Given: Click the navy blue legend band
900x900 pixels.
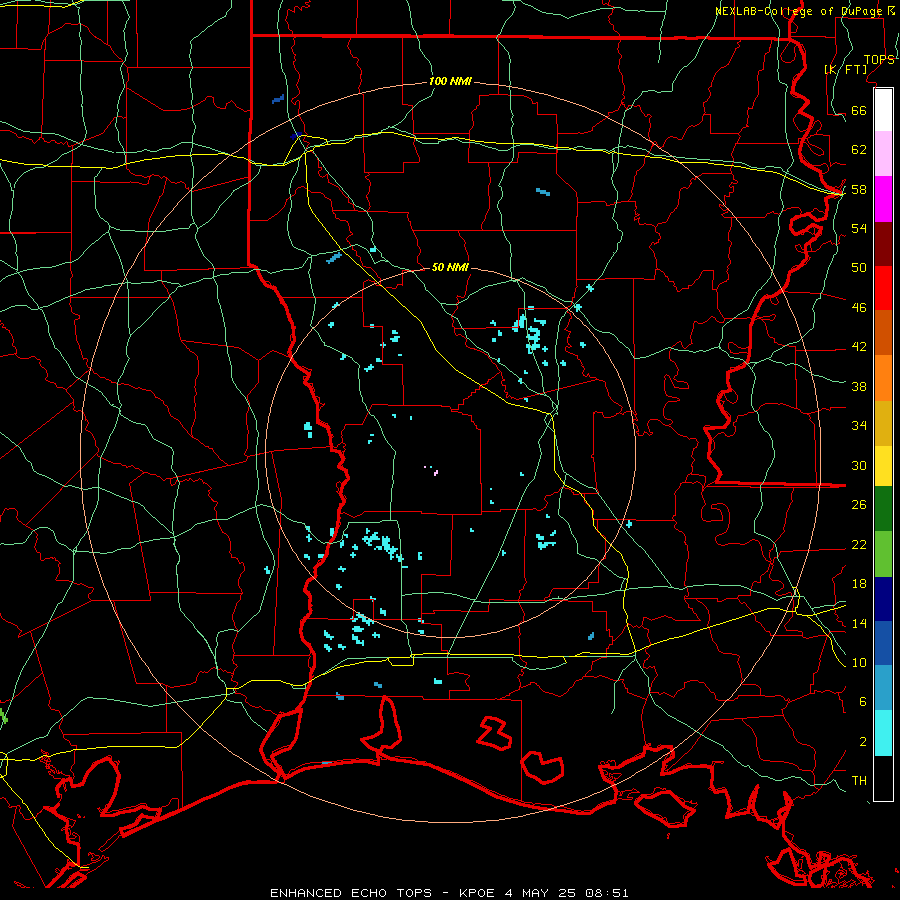Looking at the screenshot, I should [x=883, y=599].
